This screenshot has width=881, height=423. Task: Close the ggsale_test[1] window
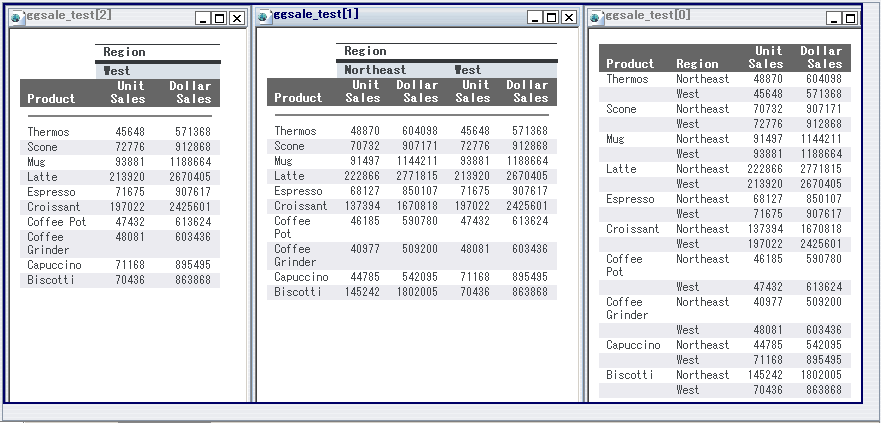pyautogui.click(x=569, y=17)
